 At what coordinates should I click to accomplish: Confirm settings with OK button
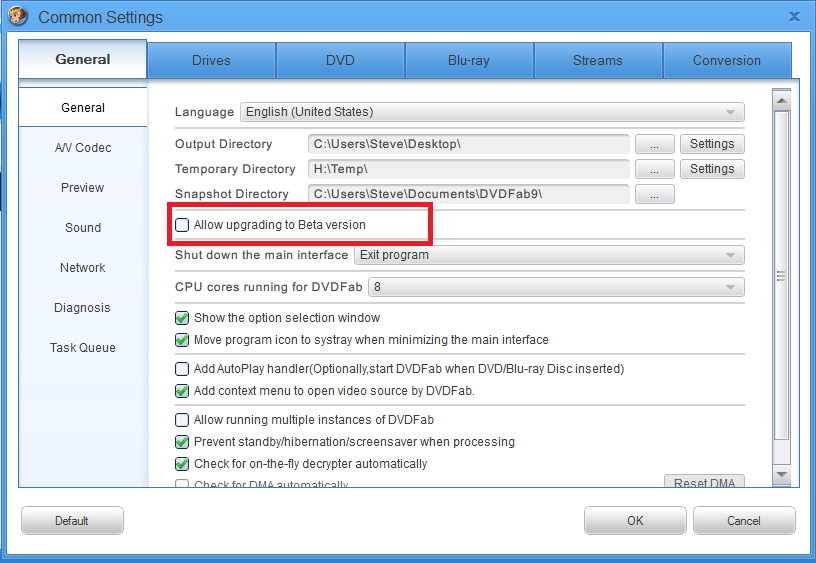click(x=635, y=521)
